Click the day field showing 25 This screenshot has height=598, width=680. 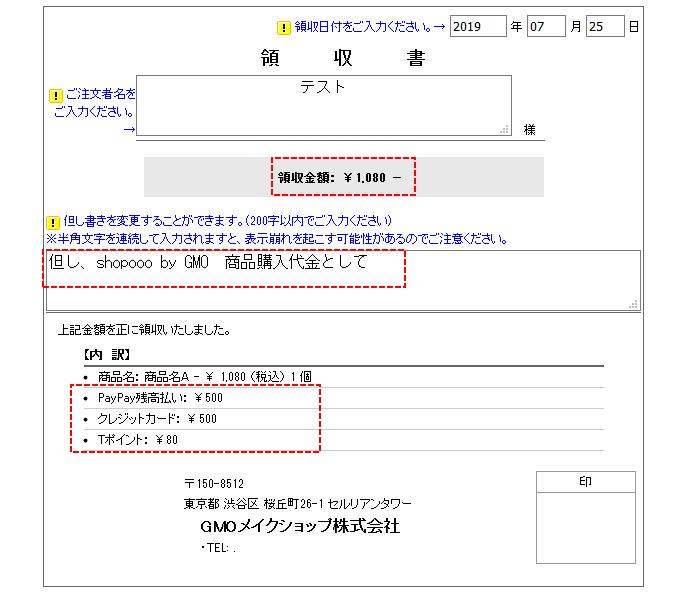point(605,27)
